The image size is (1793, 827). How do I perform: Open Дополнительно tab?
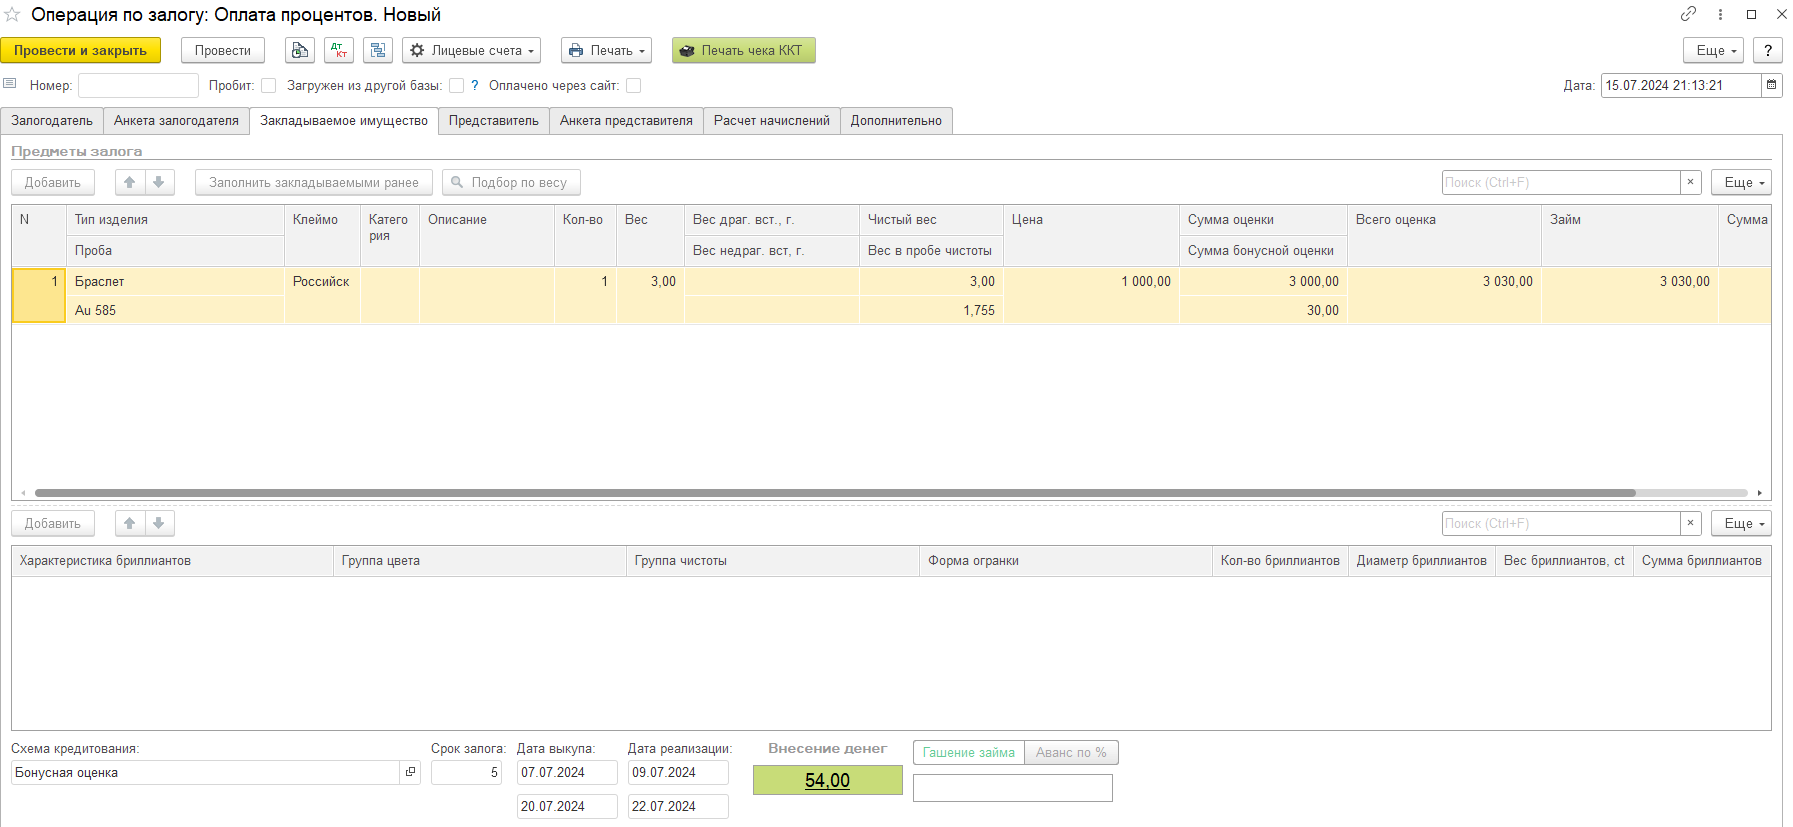coord(896,121)
